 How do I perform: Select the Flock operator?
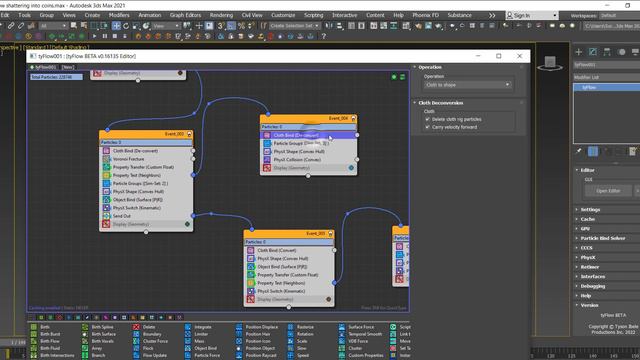(143, 348)
